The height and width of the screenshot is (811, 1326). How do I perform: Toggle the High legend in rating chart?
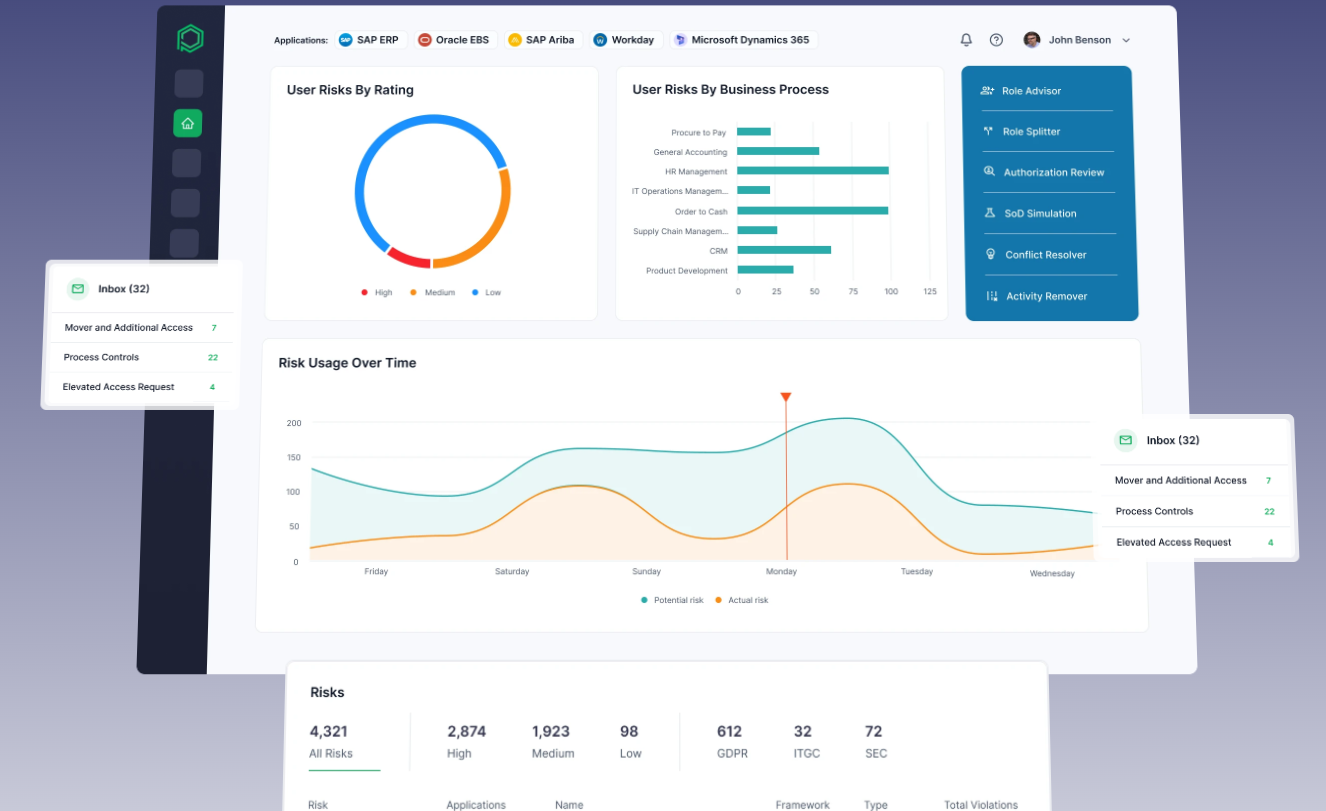377,293
